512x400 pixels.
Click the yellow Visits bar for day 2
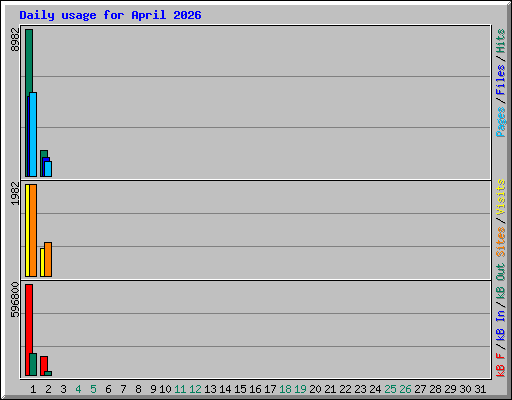pos(42,262)
